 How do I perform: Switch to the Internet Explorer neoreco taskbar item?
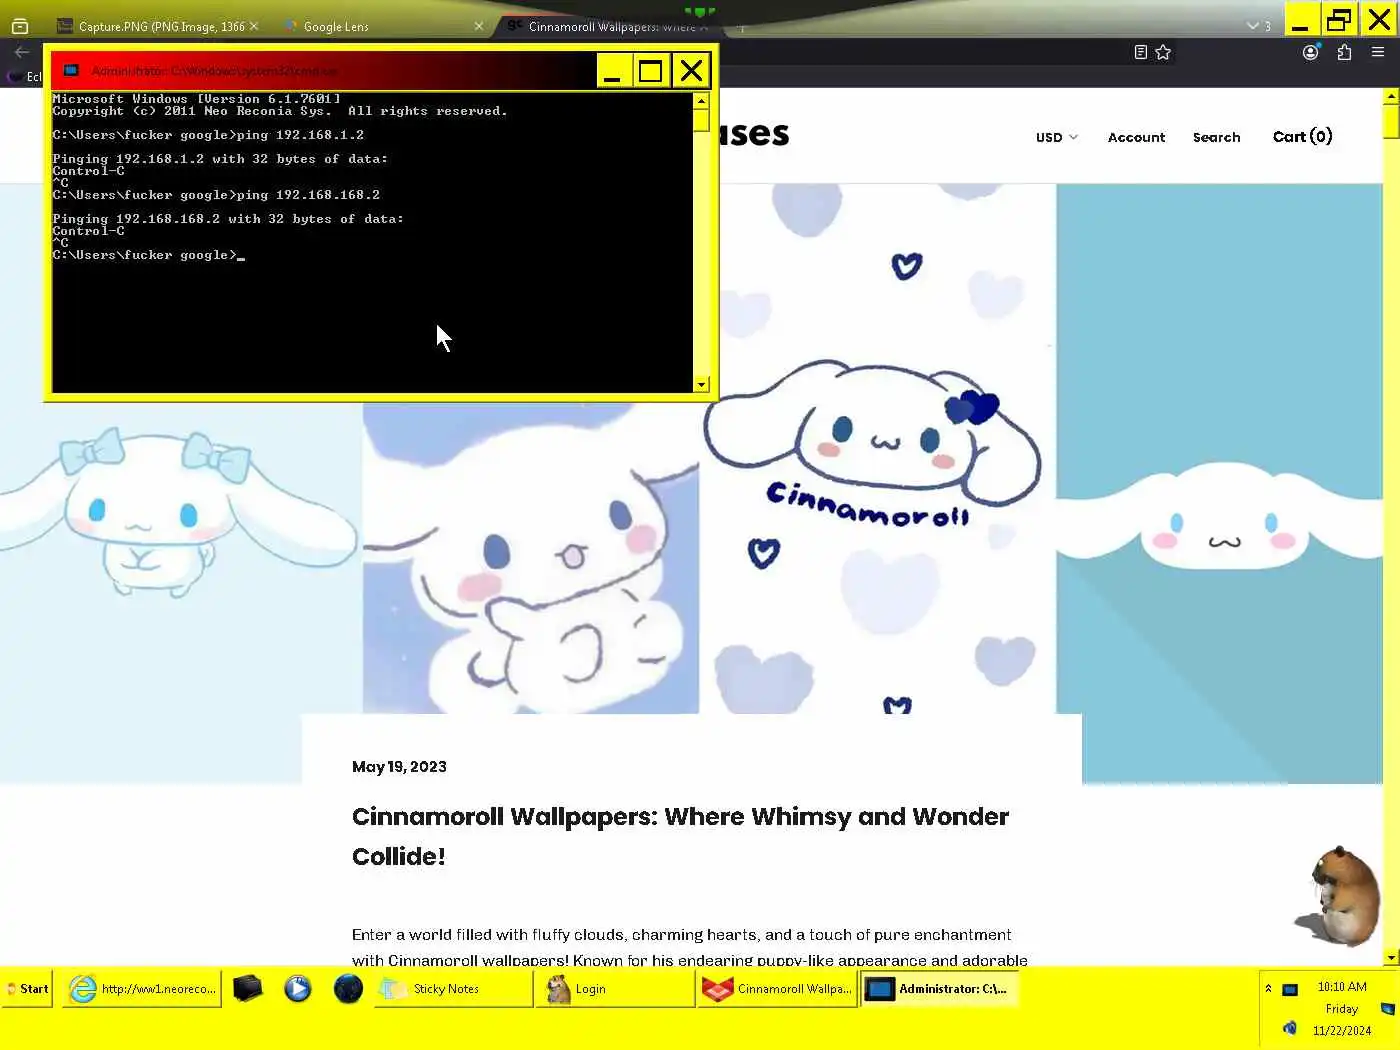[142, 989]
